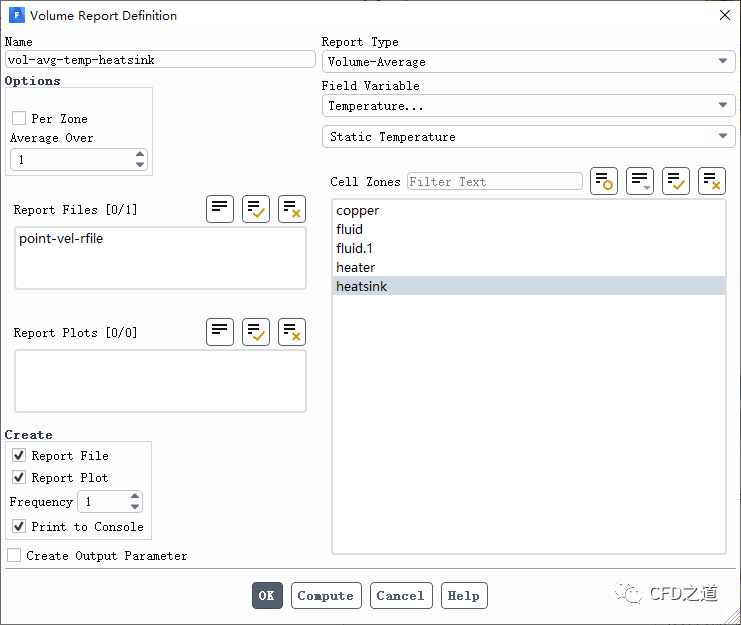Click Report Plots select-all checkmark icon
Screen dimensions: 741x625
coord(256,332)
